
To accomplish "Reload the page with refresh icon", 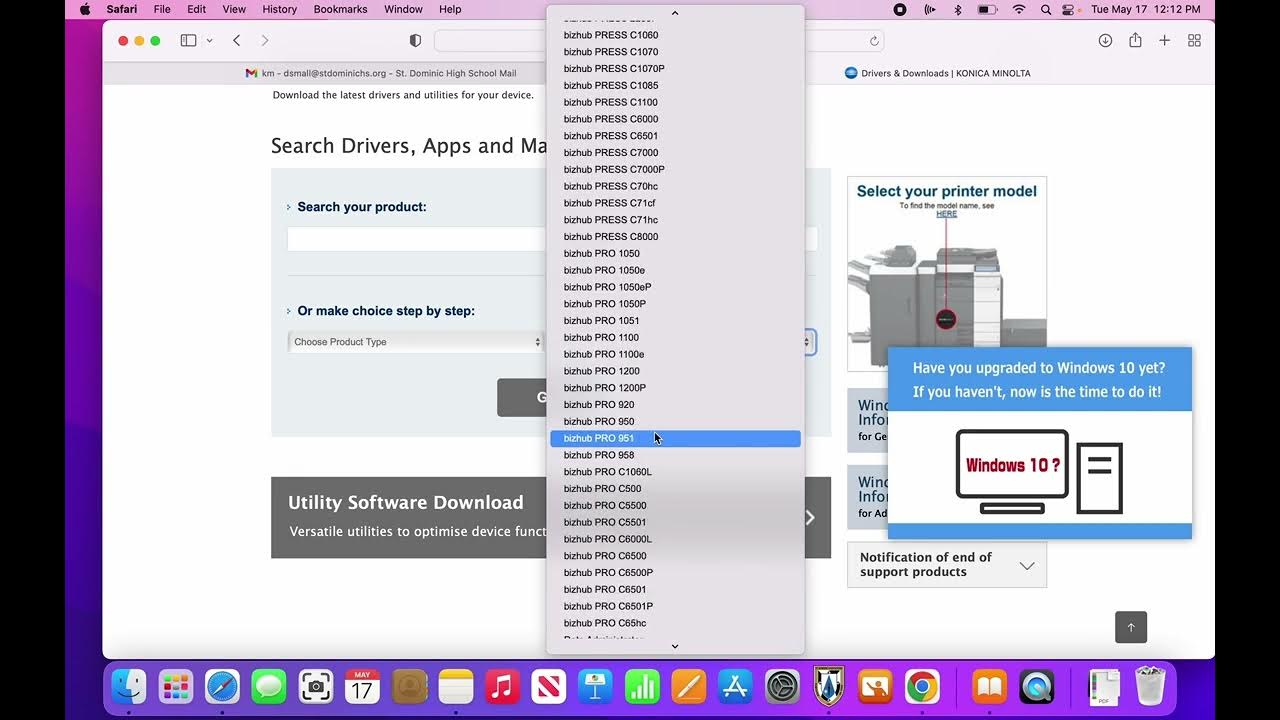I will coord(874,41).
